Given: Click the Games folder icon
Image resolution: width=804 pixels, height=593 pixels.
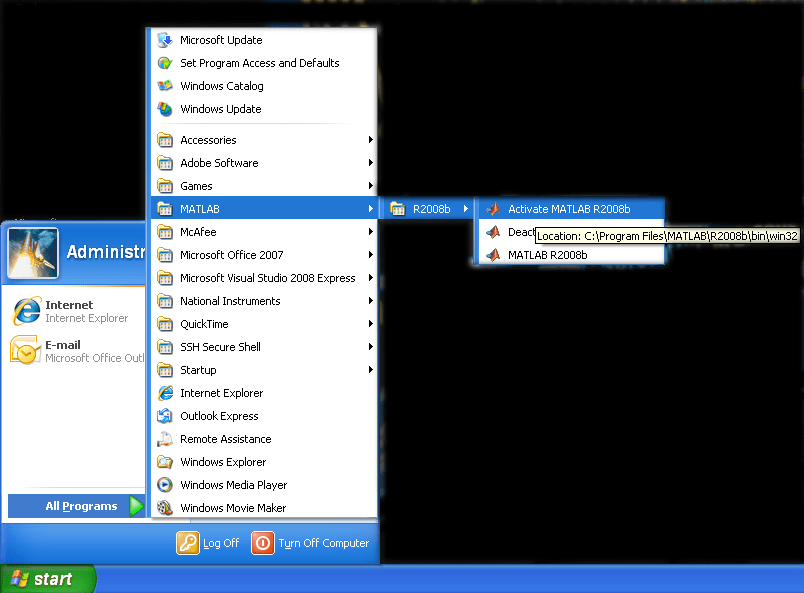Looking at the screenshot, I should pos(165,186).
